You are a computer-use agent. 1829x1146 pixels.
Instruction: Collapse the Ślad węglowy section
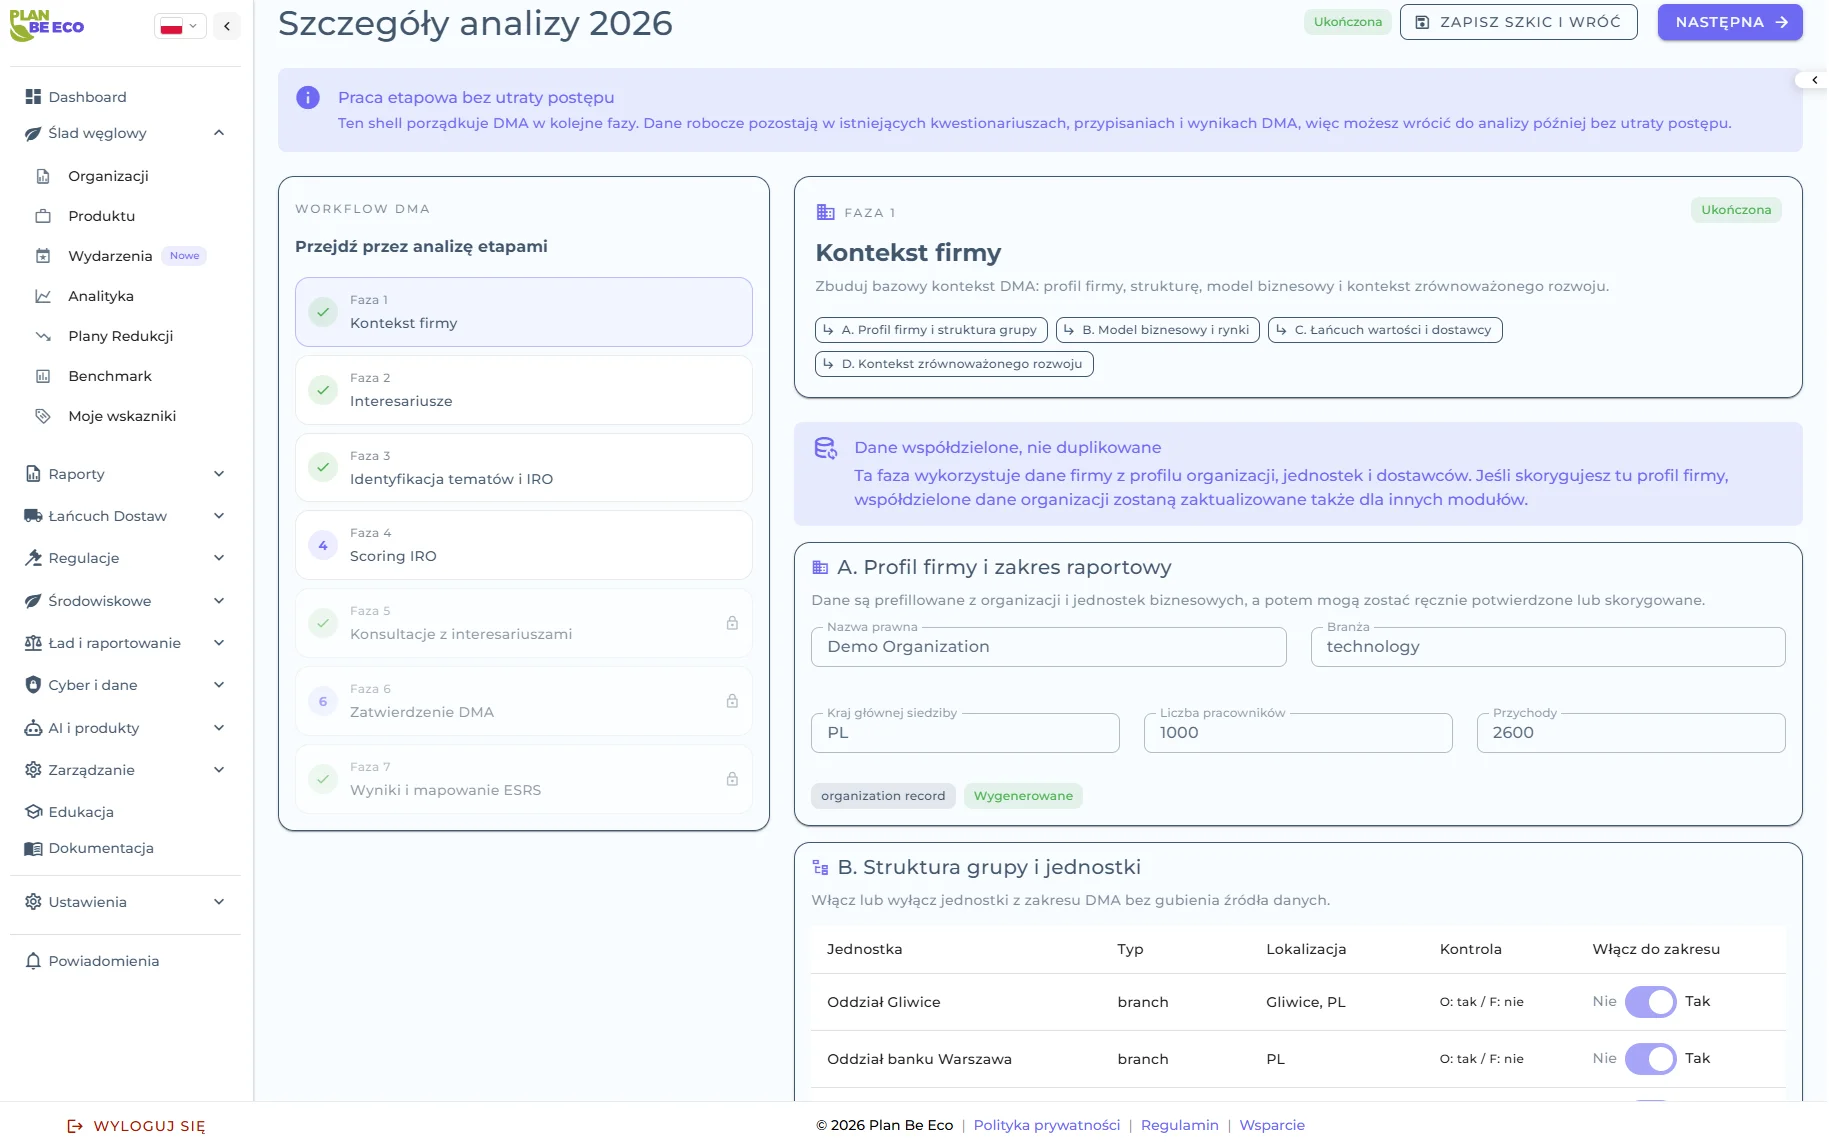[x=219, y=133]
